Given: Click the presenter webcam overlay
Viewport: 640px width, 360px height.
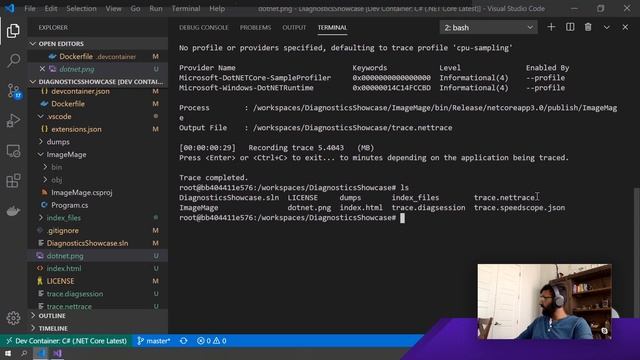Looking at the screenshot, I should point(544,301).
